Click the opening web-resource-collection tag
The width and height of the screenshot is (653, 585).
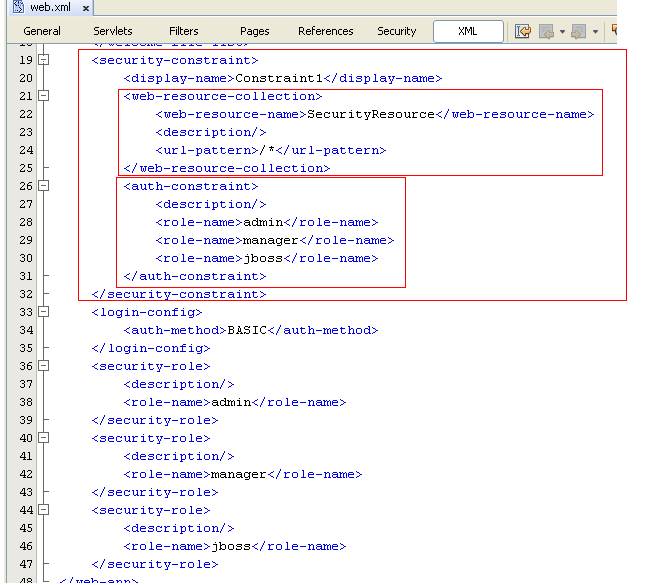point(223,96)
